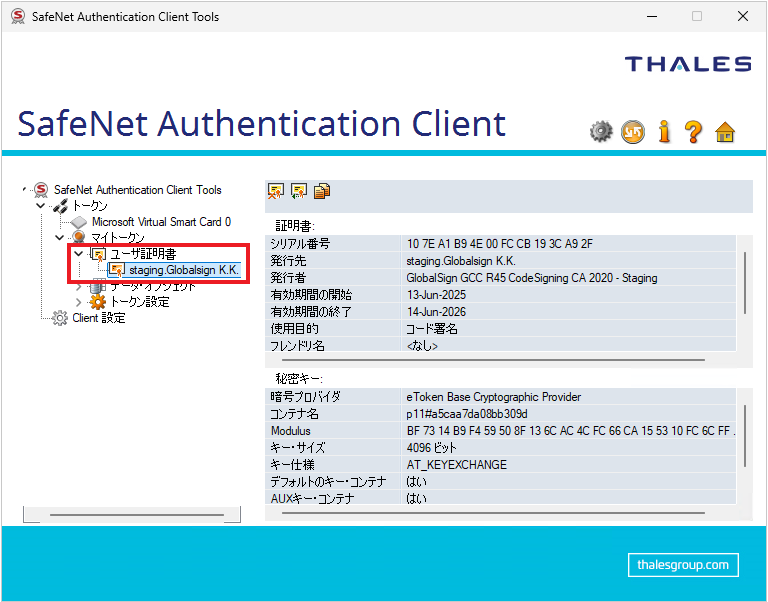Expand the トークン設定 tree node
The image size is (768, 602).
pos(79,302)
